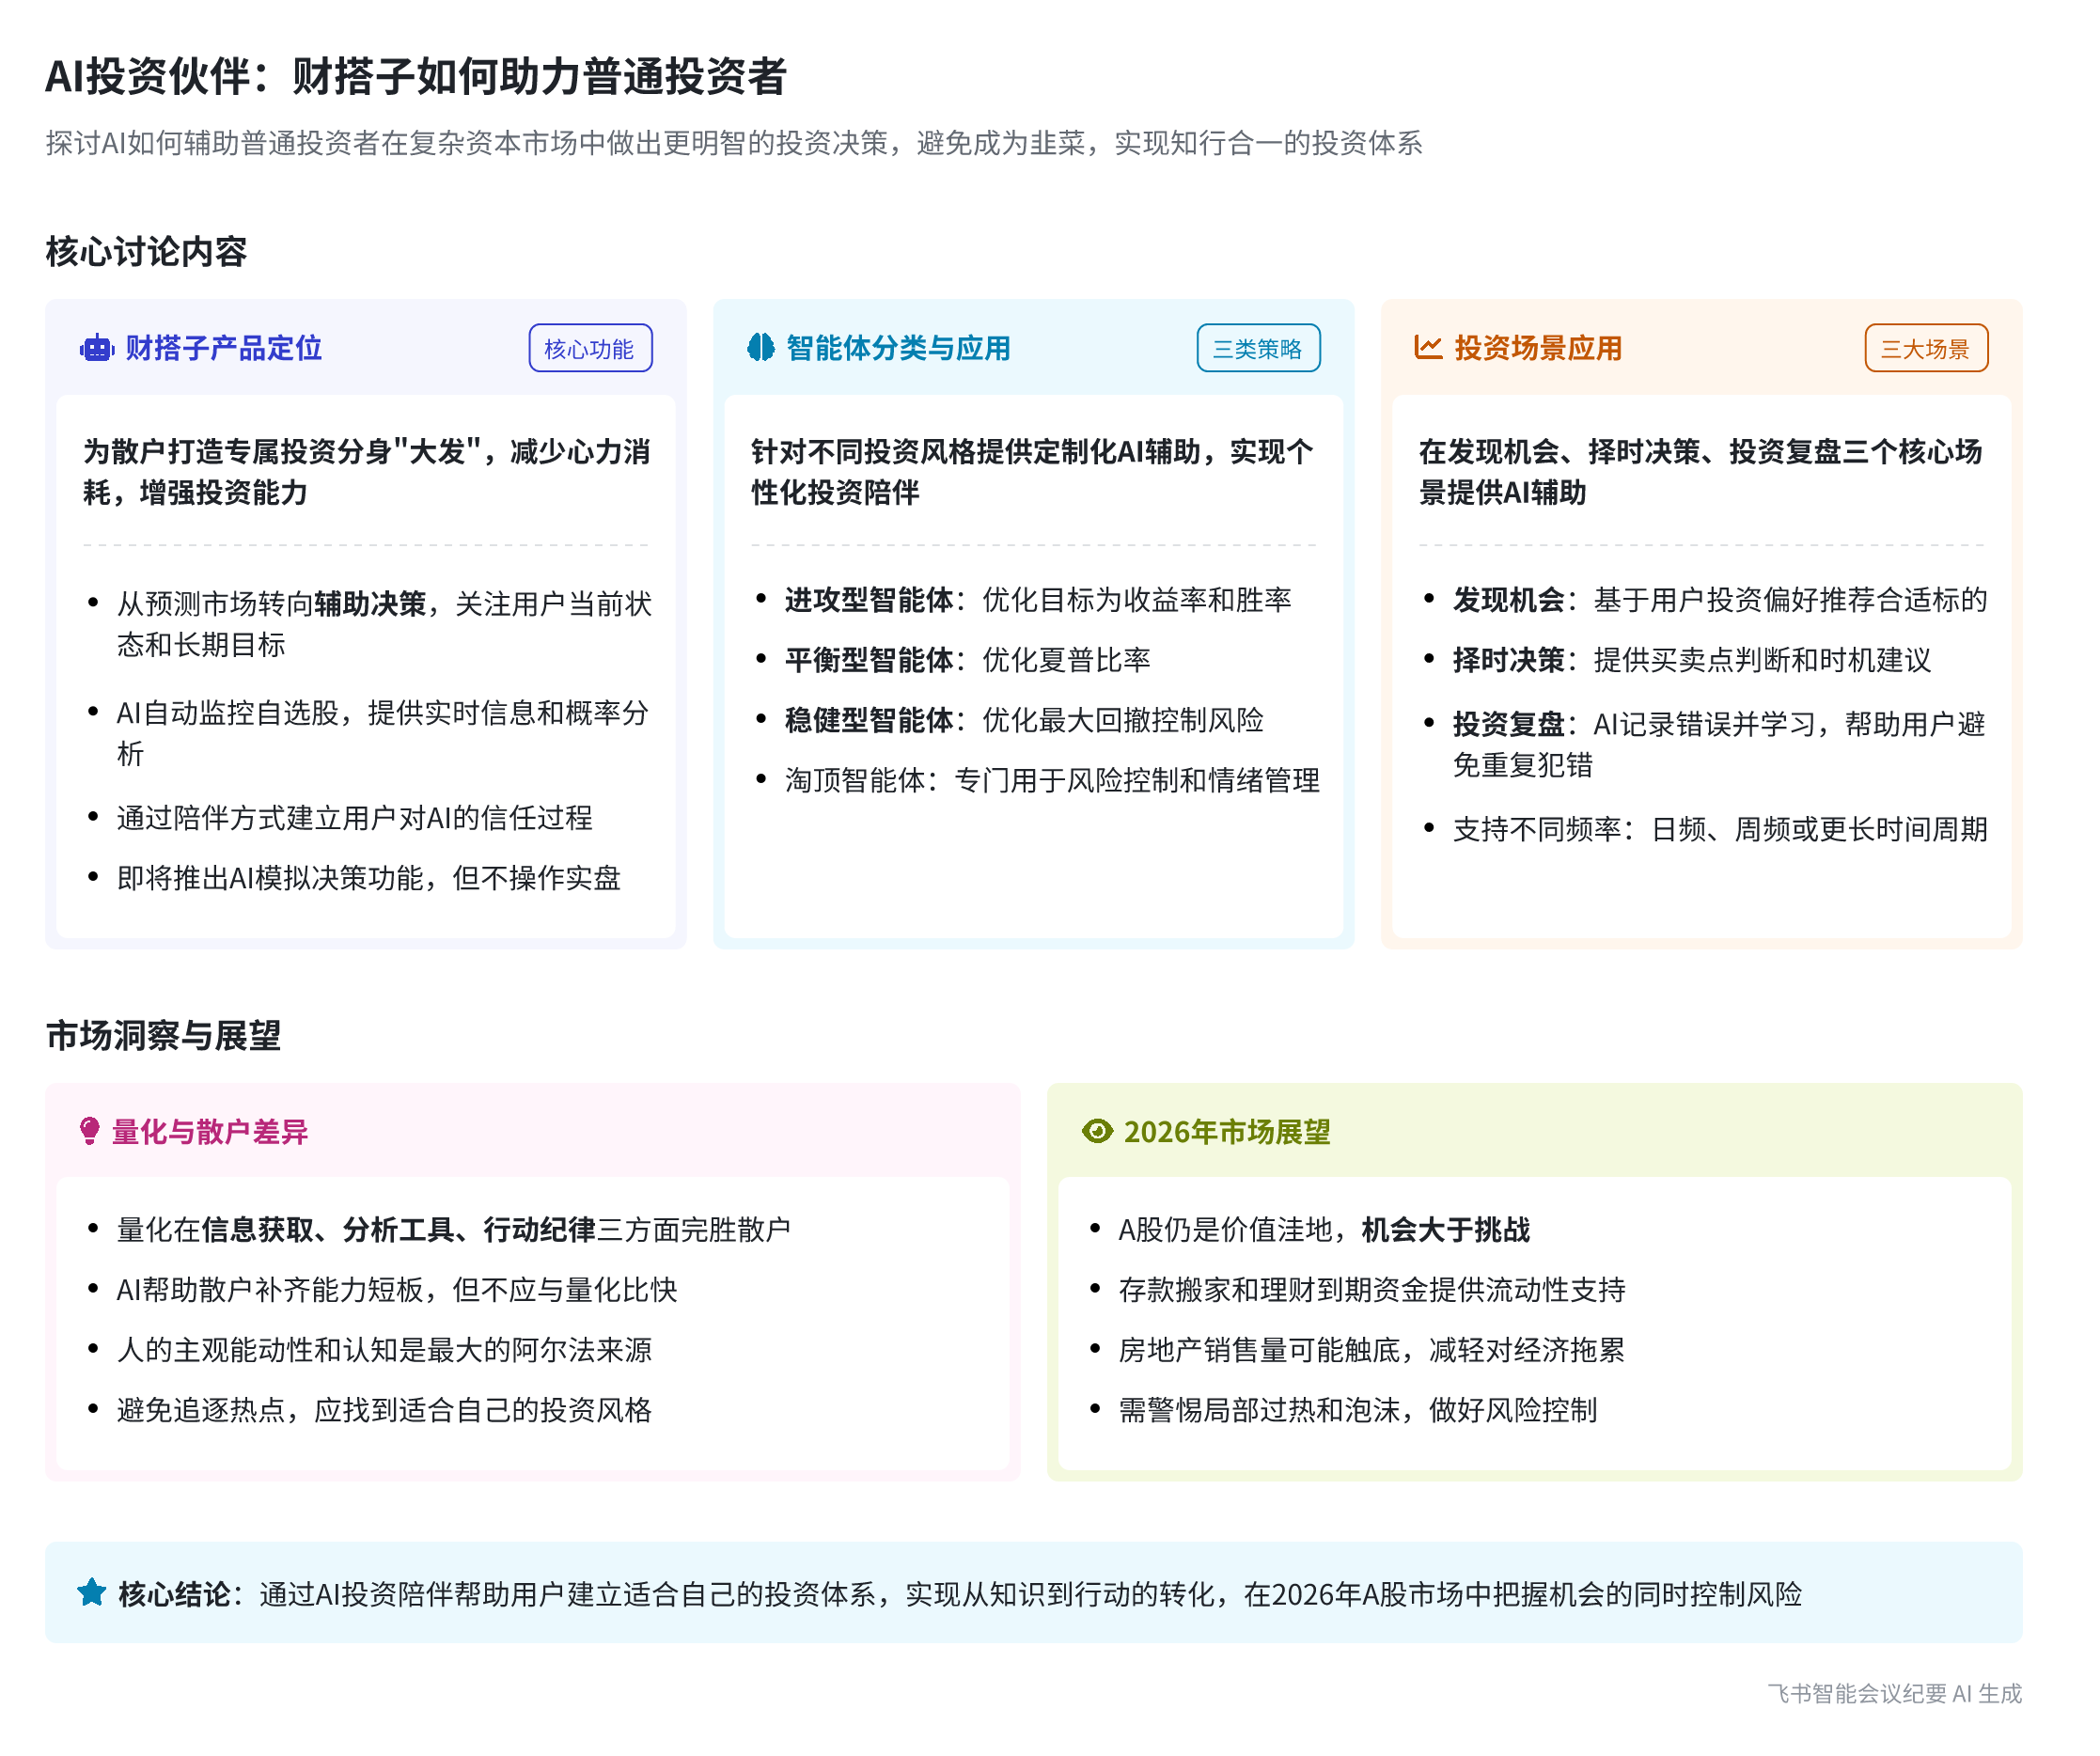The width and height of the screenshot is (2100, 1756).
Task: Click the 财搭子产品定位 card heading
Action: 224,348
